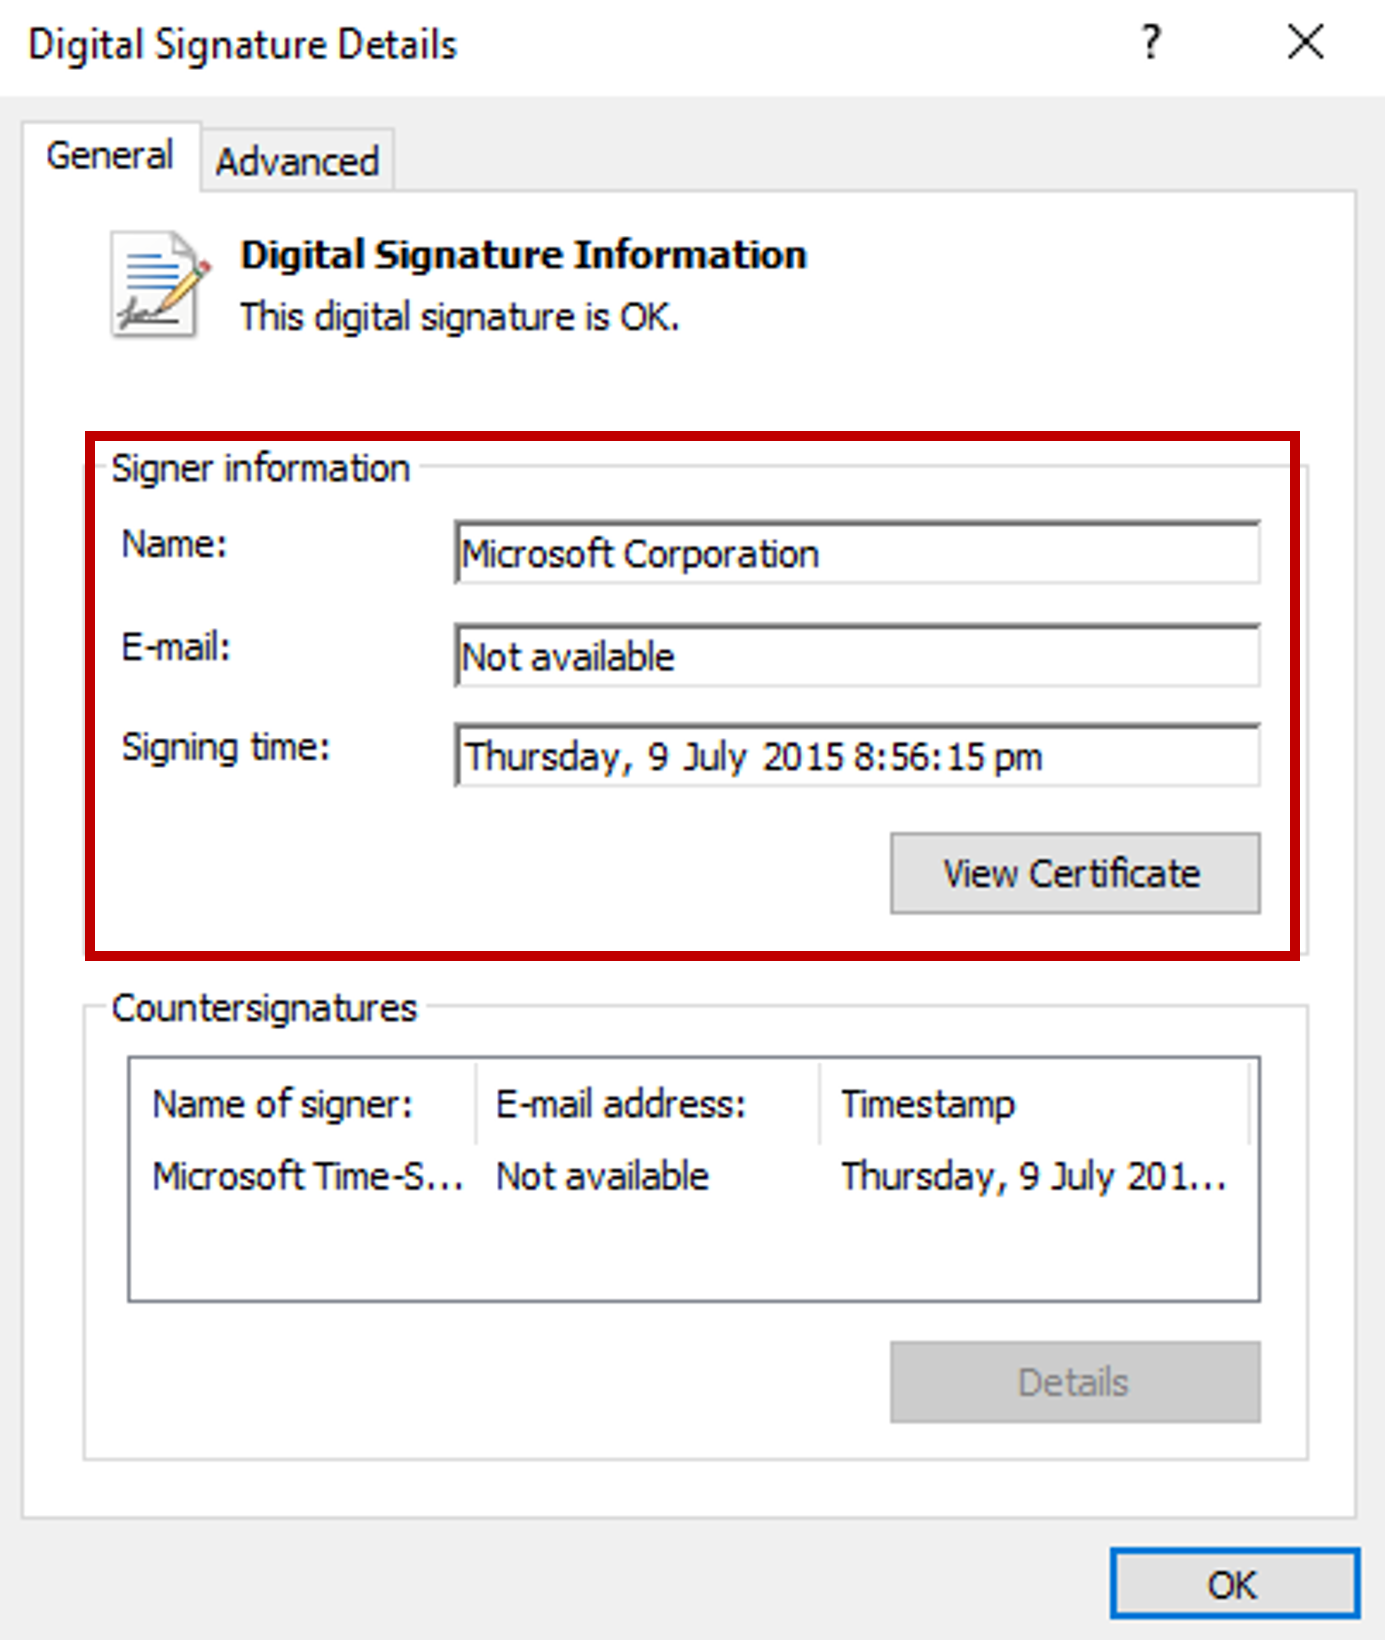Click the E-mail field showing Not available

tap(856, 657)
